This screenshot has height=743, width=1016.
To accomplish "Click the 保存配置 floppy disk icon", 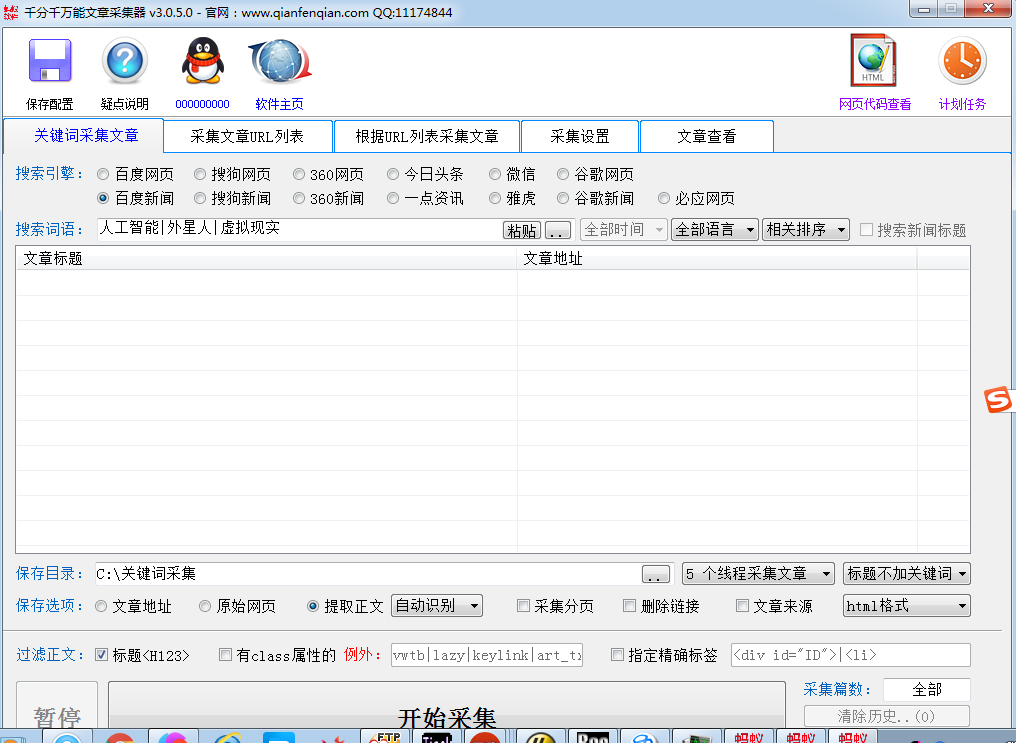I will tap(50, 61).
